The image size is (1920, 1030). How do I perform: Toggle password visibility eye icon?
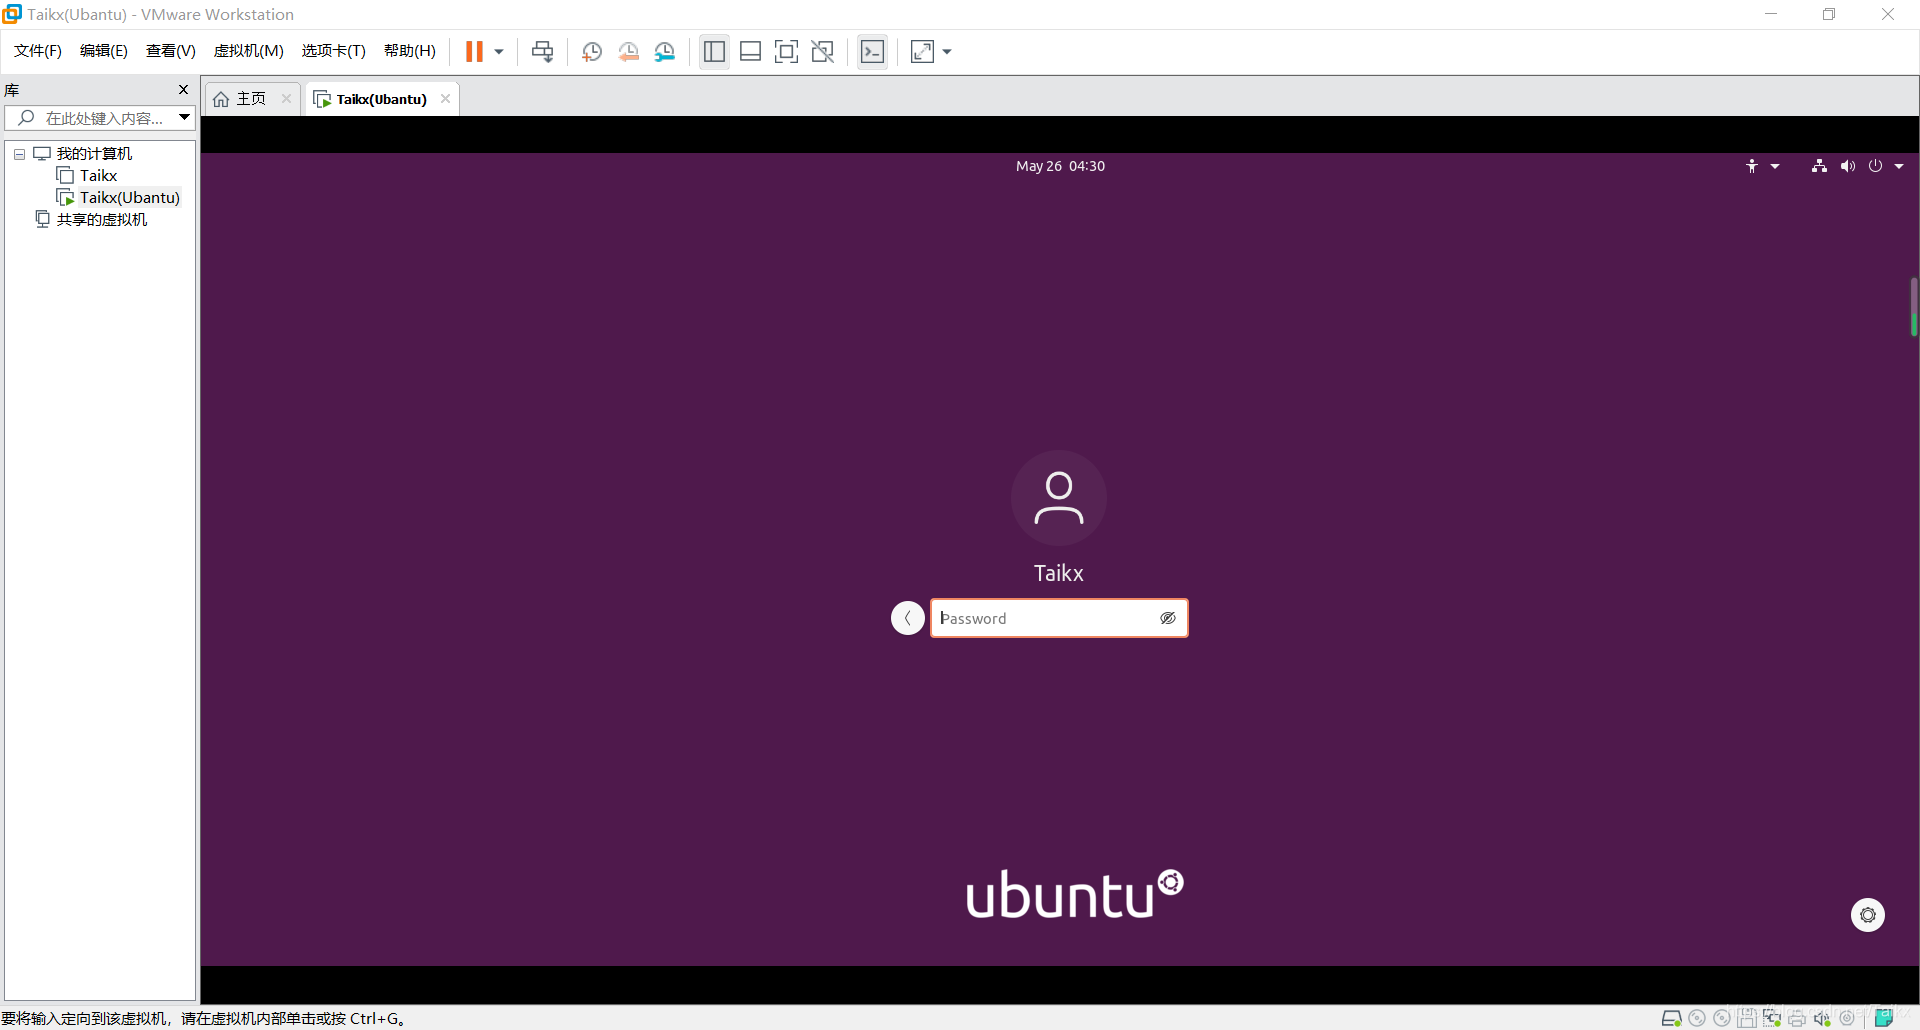(x=1167, y=618)
